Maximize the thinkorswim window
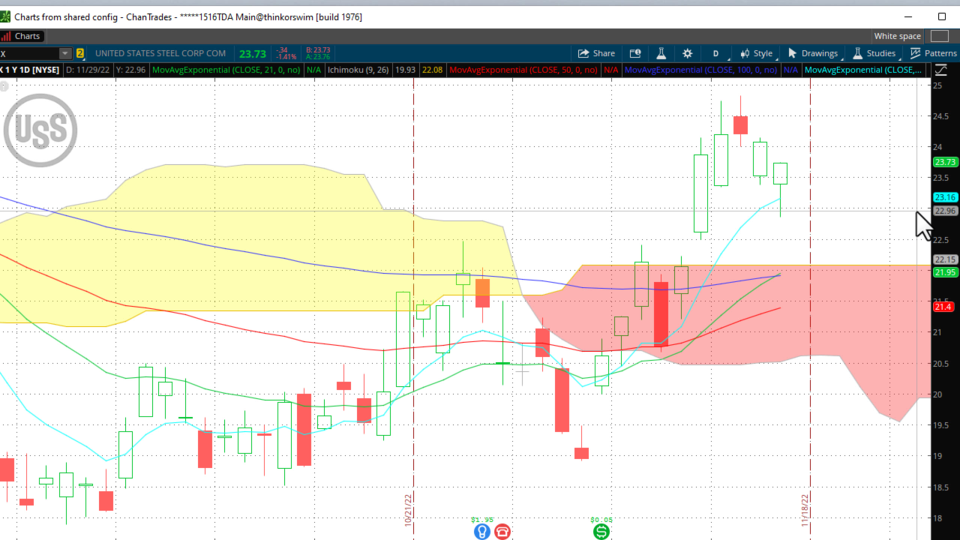Image resolution: width=960 pixels, height=540 pixels. tap(942, 17)
